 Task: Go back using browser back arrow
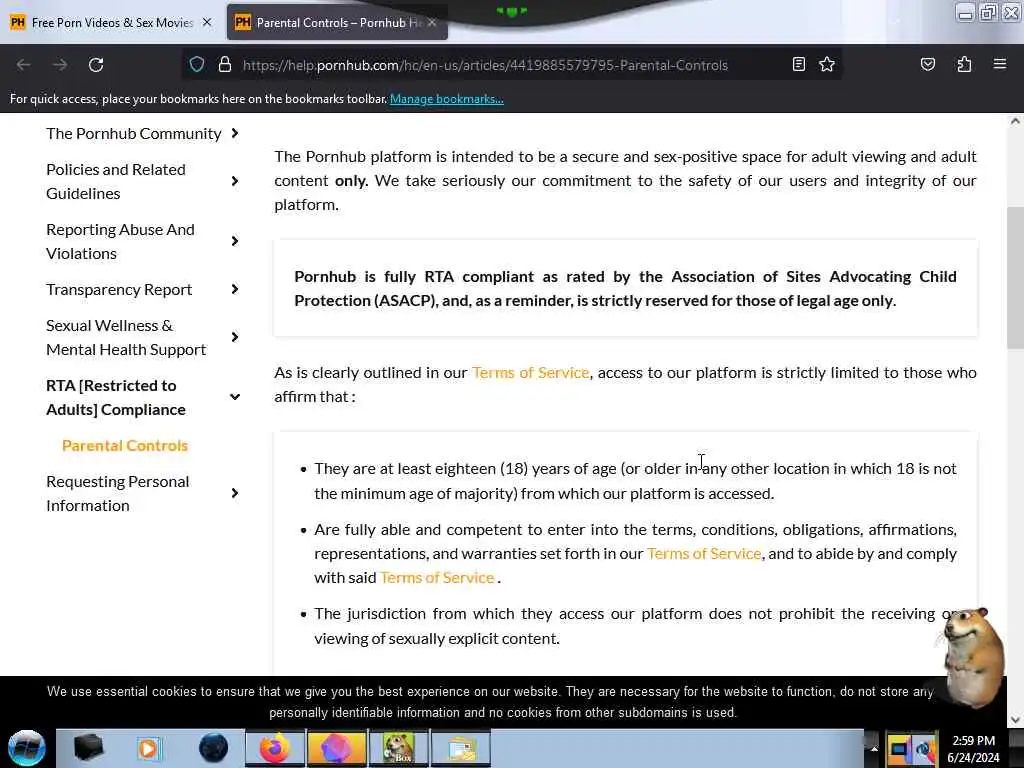tap(24, 65)
